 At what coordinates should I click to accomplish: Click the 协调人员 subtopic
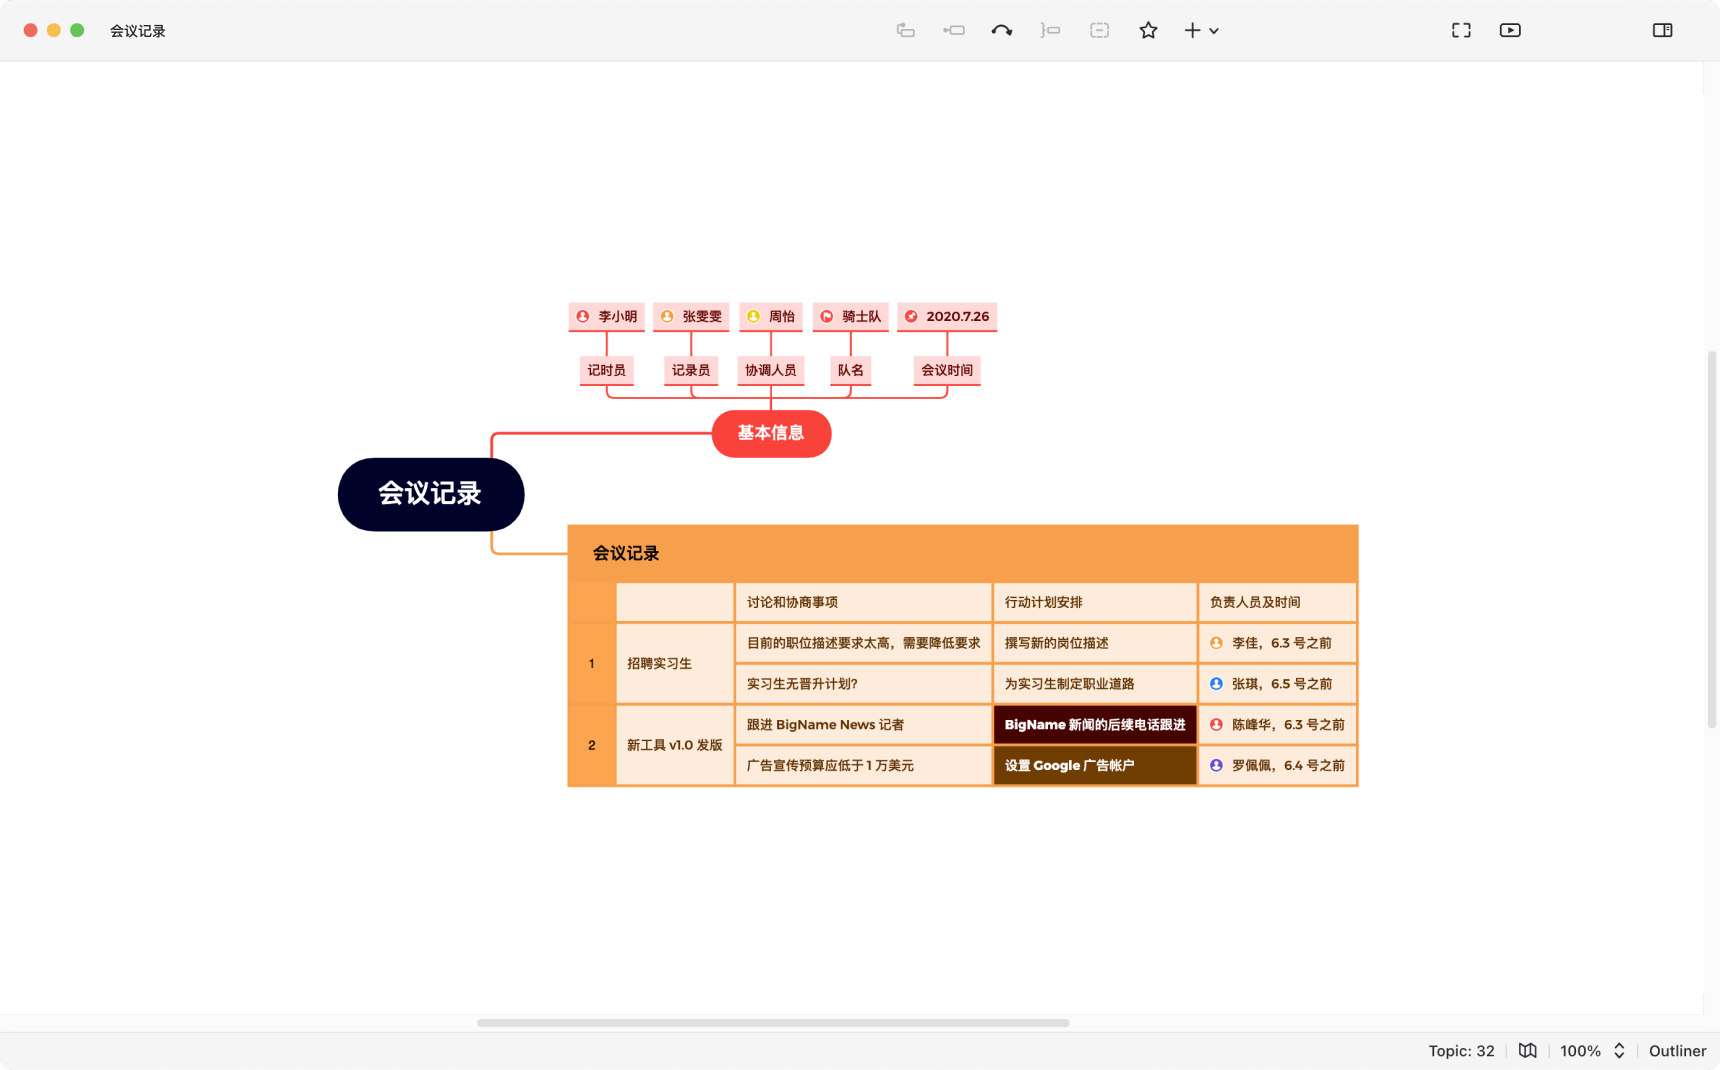(x=771, y=370)
